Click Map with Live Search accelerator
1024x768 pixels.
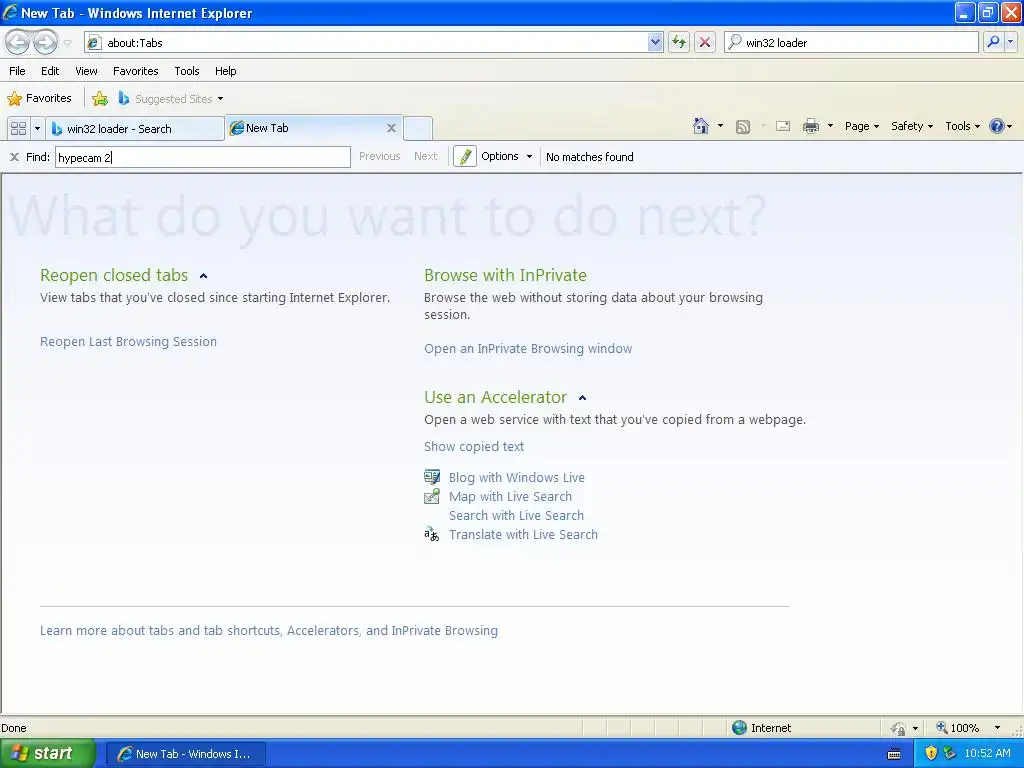point(510,496)
